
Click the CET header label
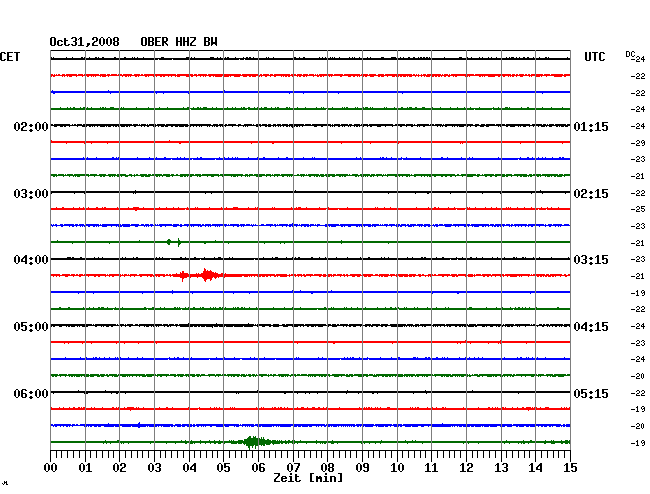[x=10, y=57]
